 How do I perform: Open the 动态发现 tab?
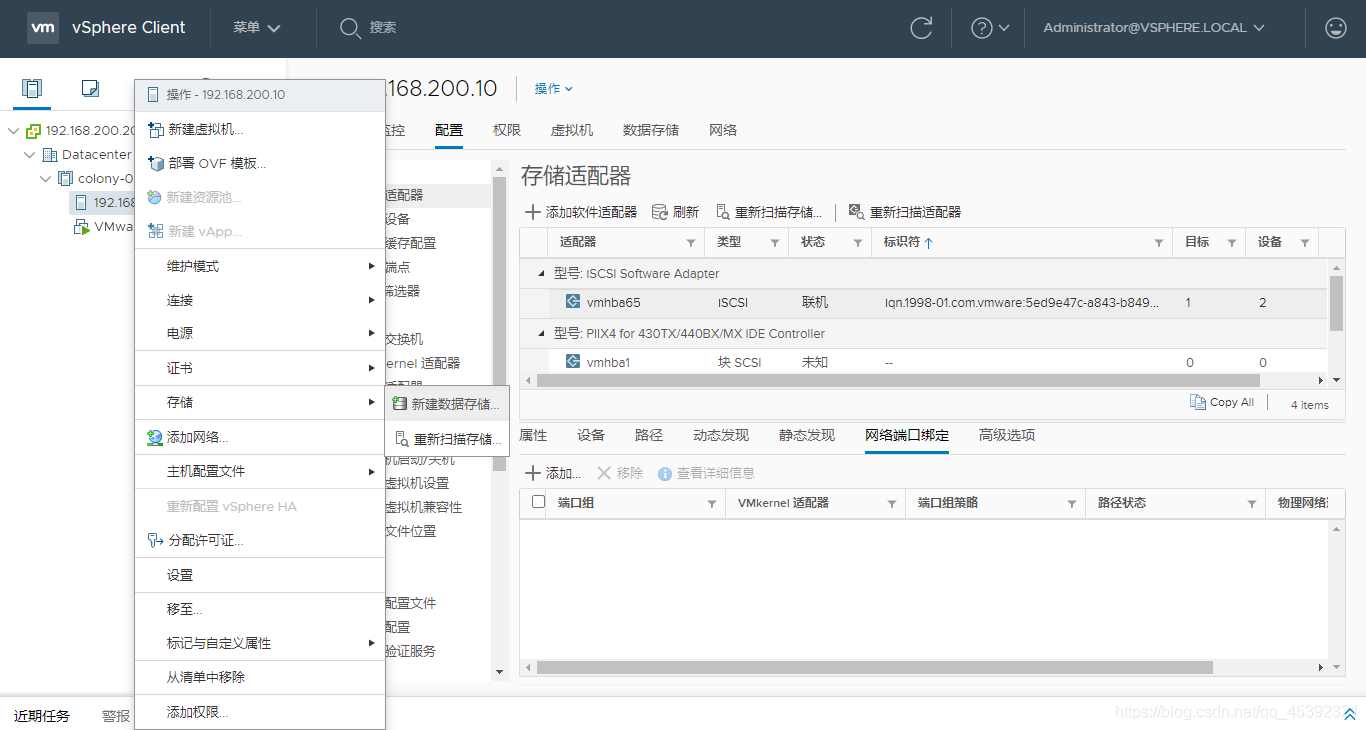point(721,436)
